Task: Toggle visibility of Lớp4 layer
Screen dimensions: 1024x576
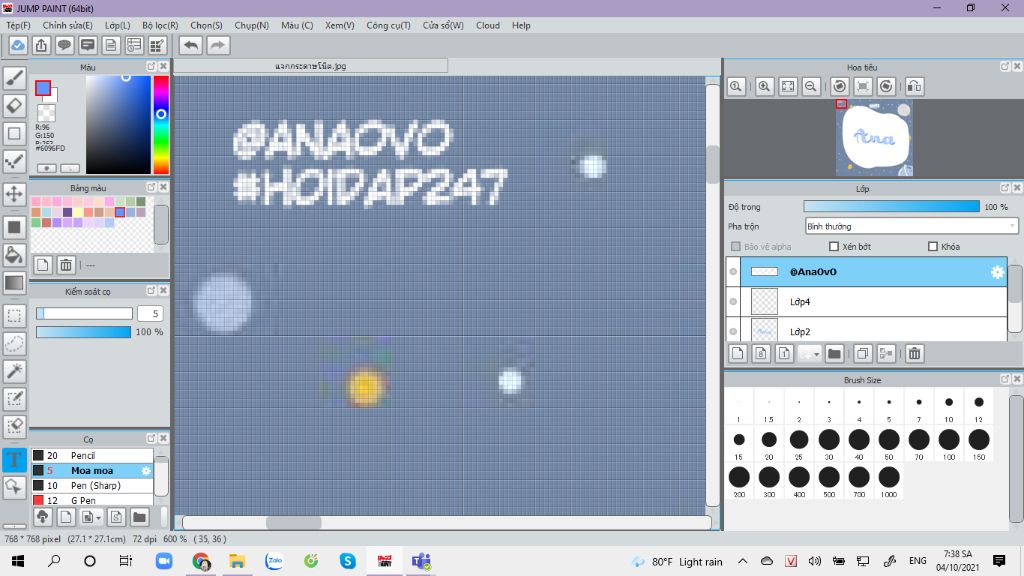Action: [733, 302]
